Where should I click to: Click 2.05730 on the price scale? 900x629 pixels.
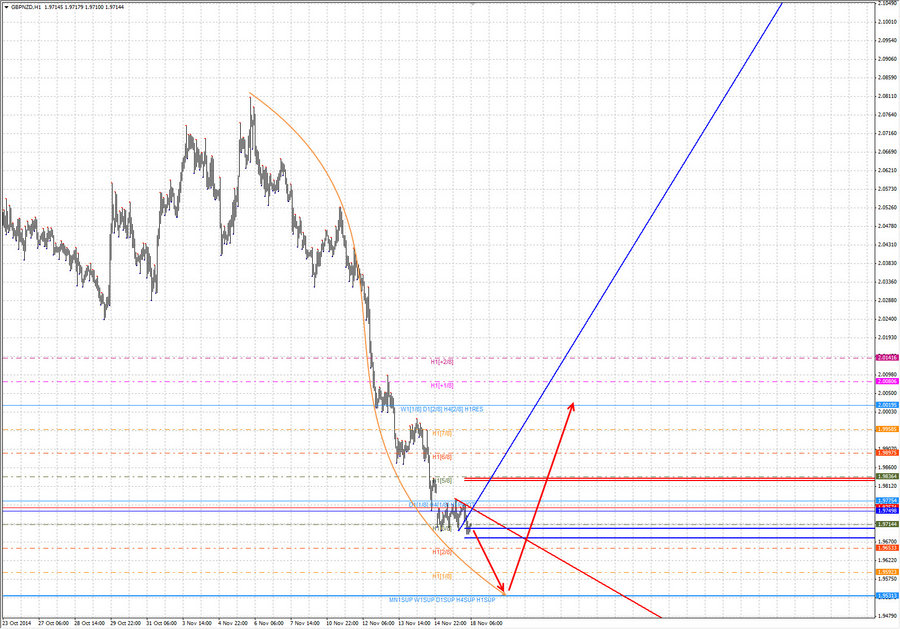click(887, 189)
